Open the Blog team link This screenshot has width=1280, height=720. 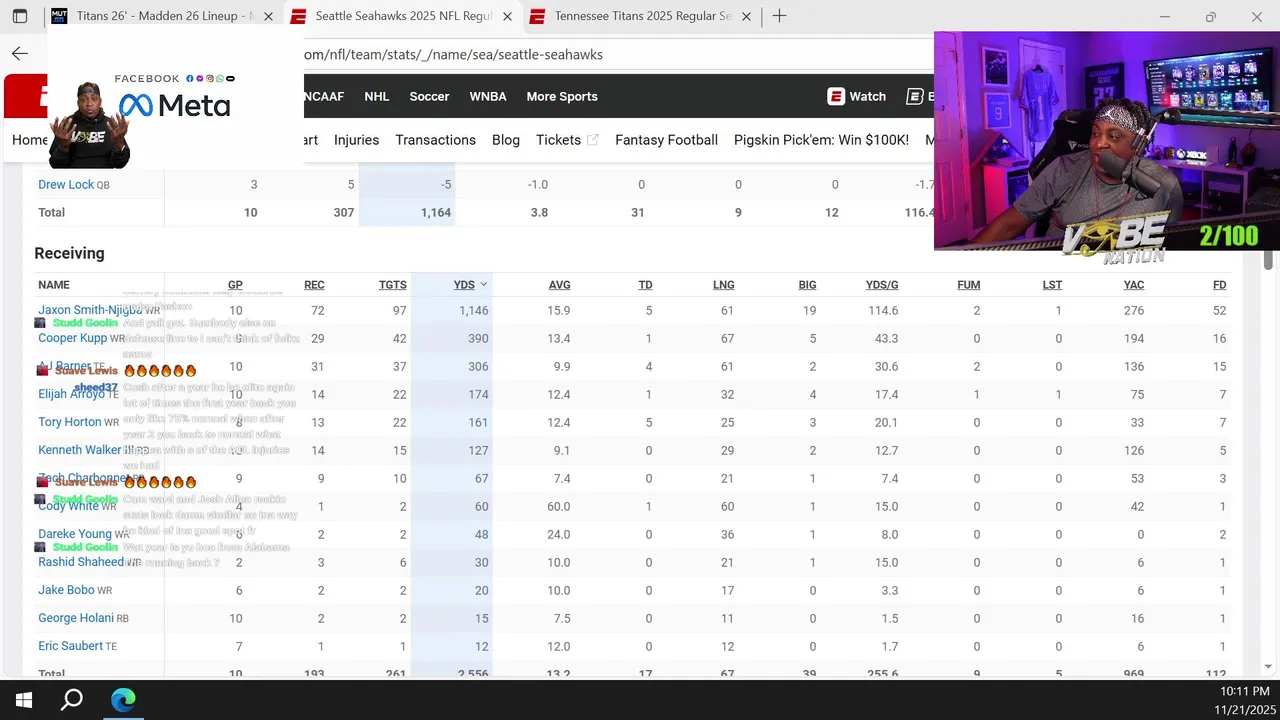(506, 140)
